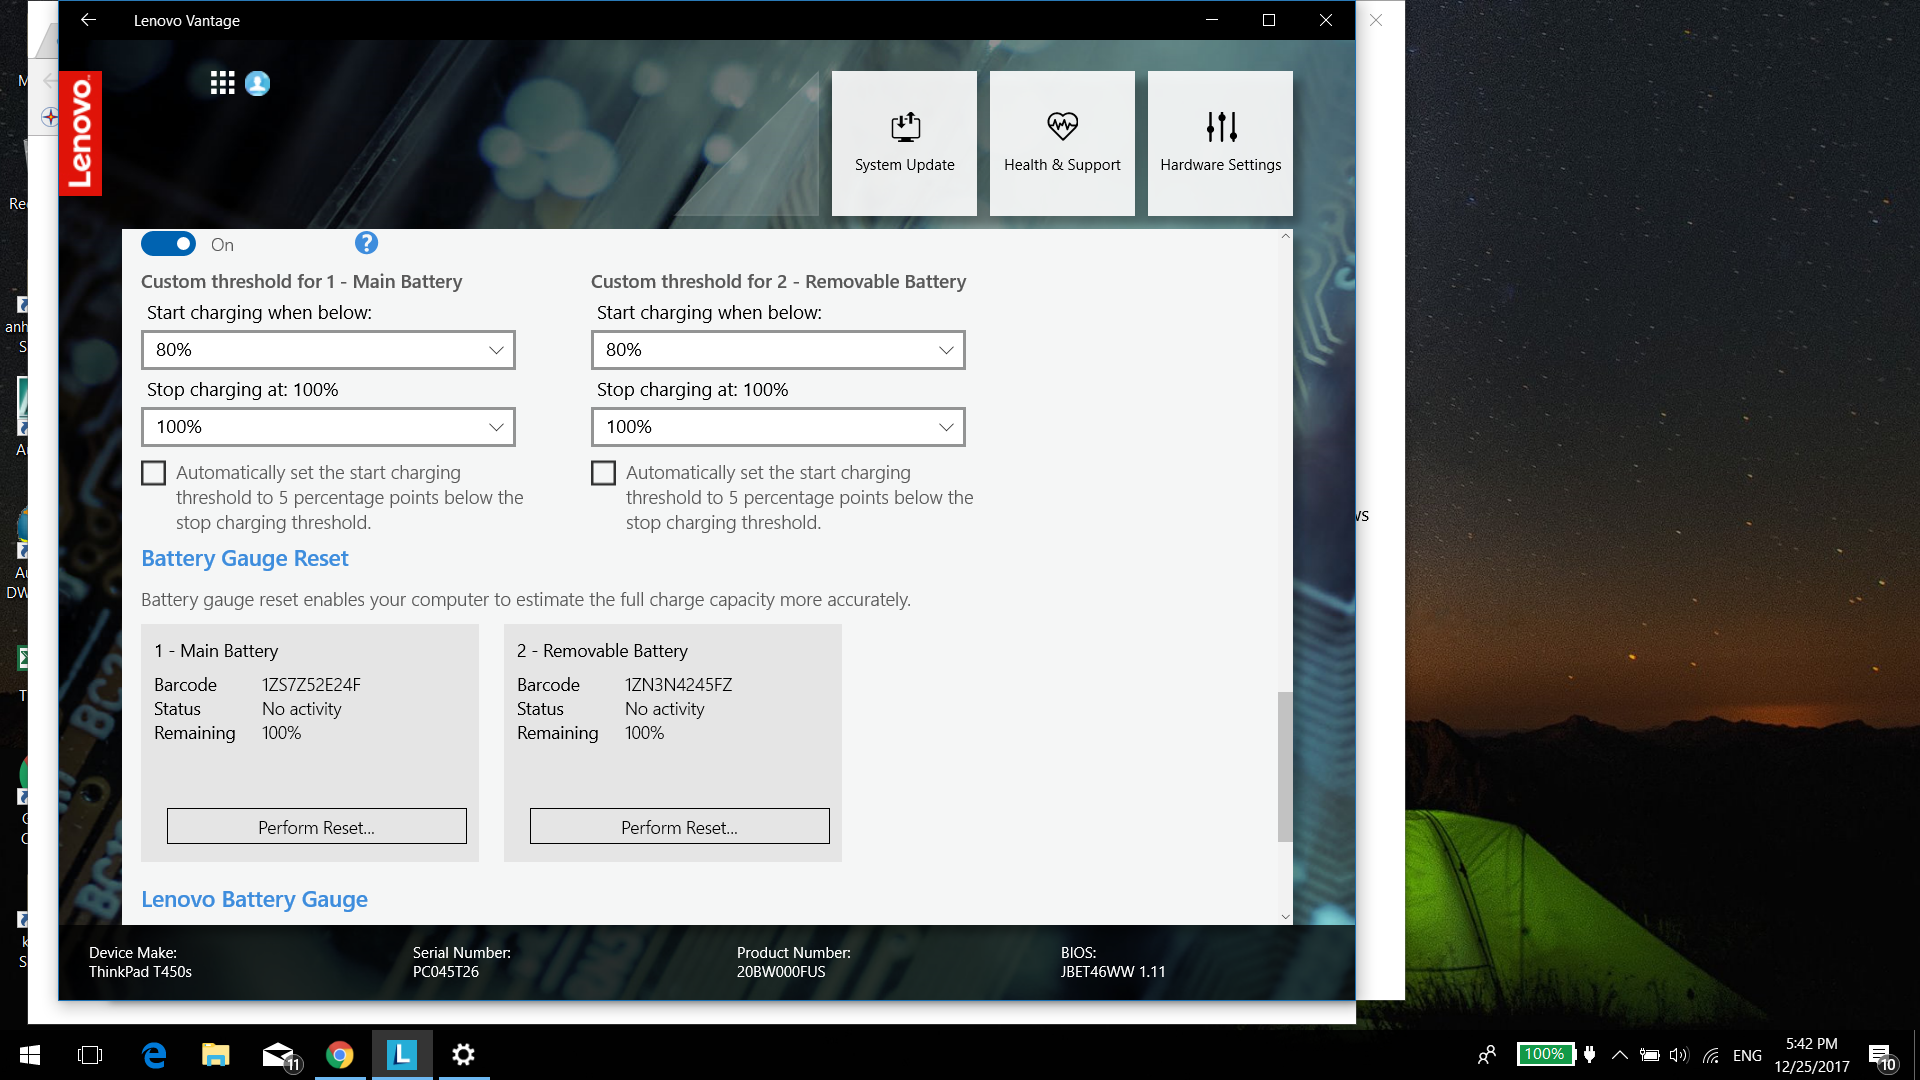Turn off the custom threshold toggle

pos(168,243)
